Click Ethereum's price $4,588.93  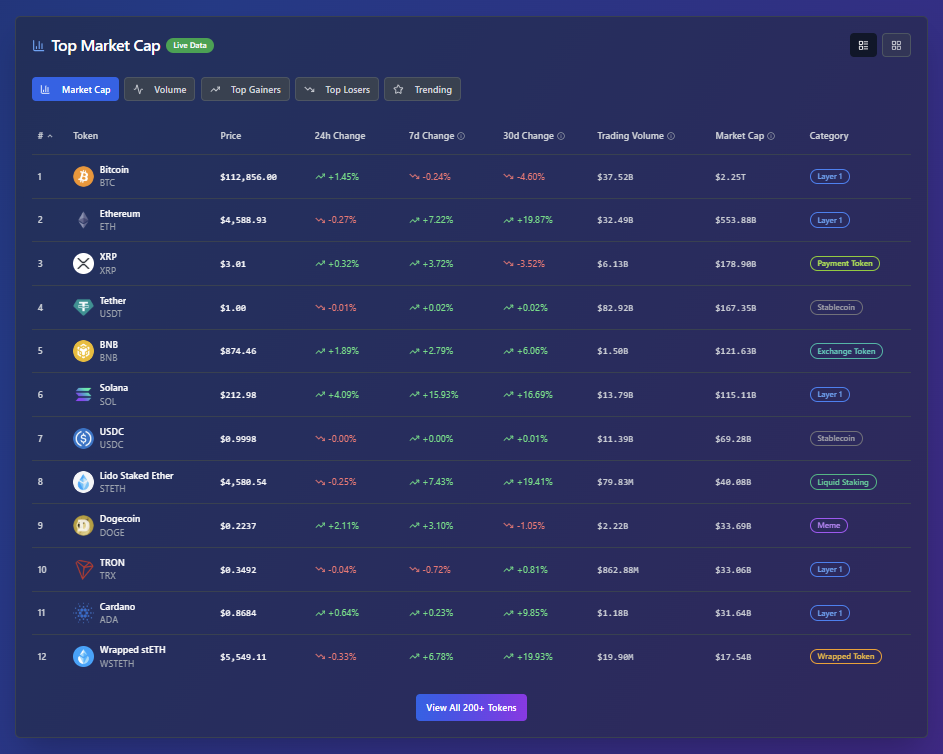[243, 220]
